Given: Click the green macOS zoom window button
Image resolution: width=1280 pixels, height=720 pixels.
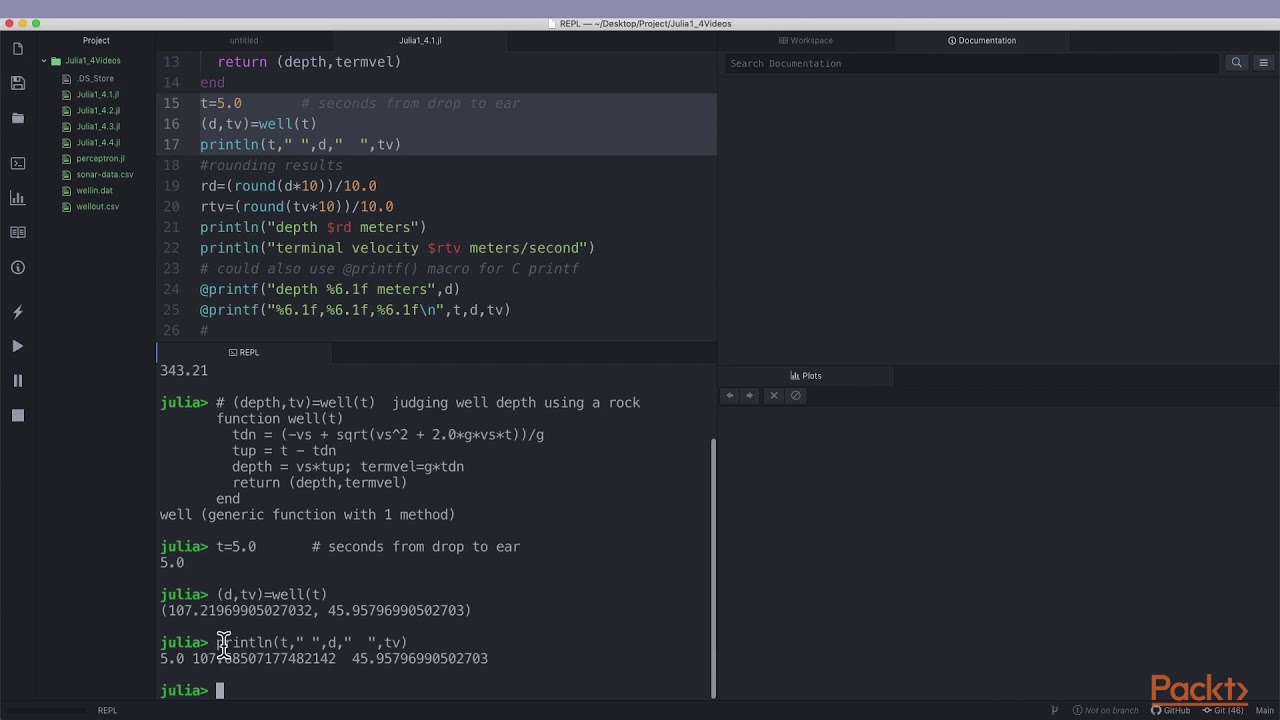Looking at the screenshot, I should click(36, 23).
